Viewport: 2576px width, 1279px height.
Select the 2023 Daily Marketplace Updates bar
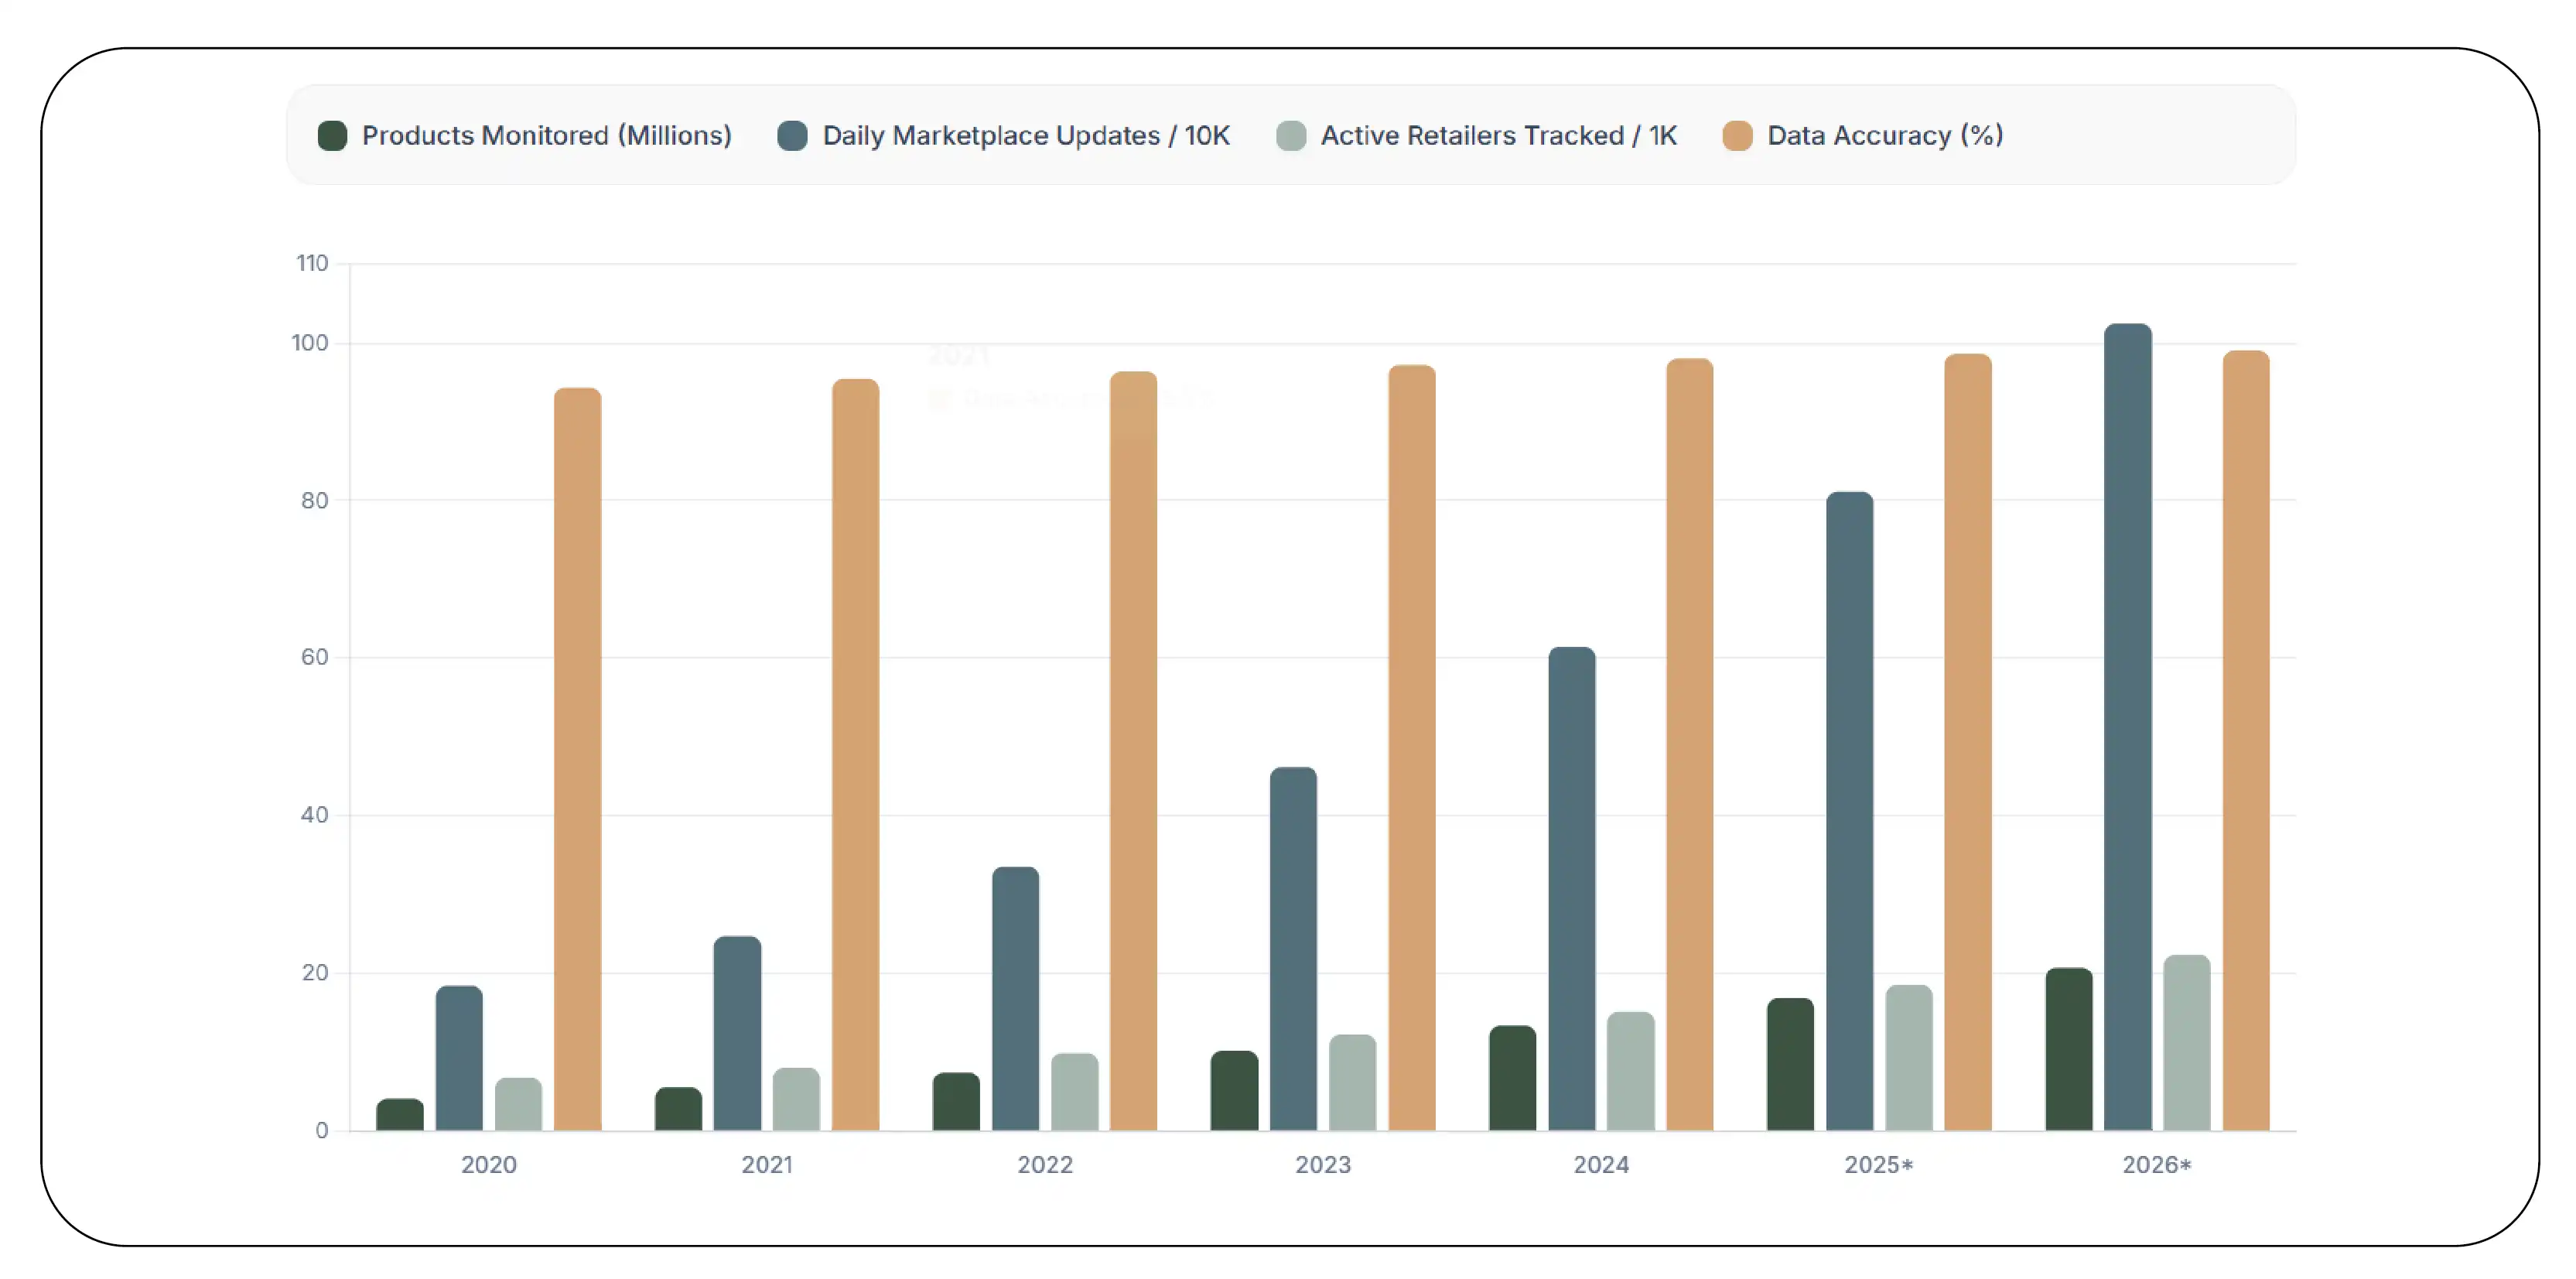pyautogui.click(x=1293, y=949)
